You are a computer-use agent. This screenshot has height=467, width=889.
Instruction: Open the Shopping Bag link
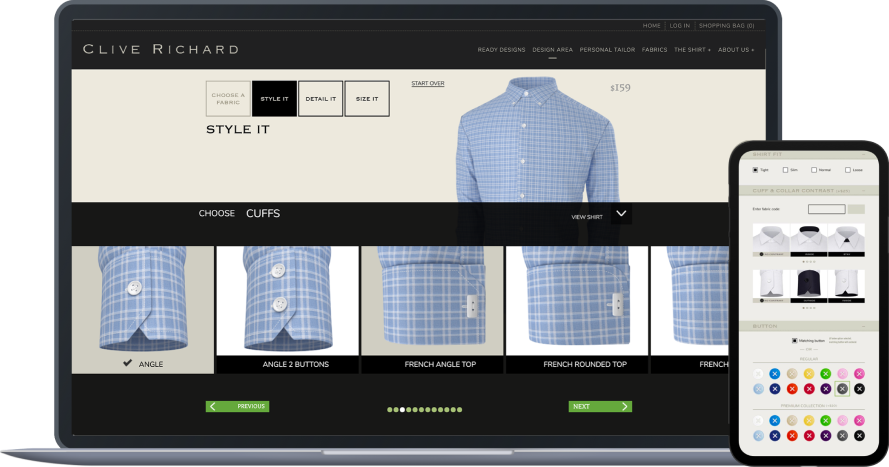click(x=726, y=25)
